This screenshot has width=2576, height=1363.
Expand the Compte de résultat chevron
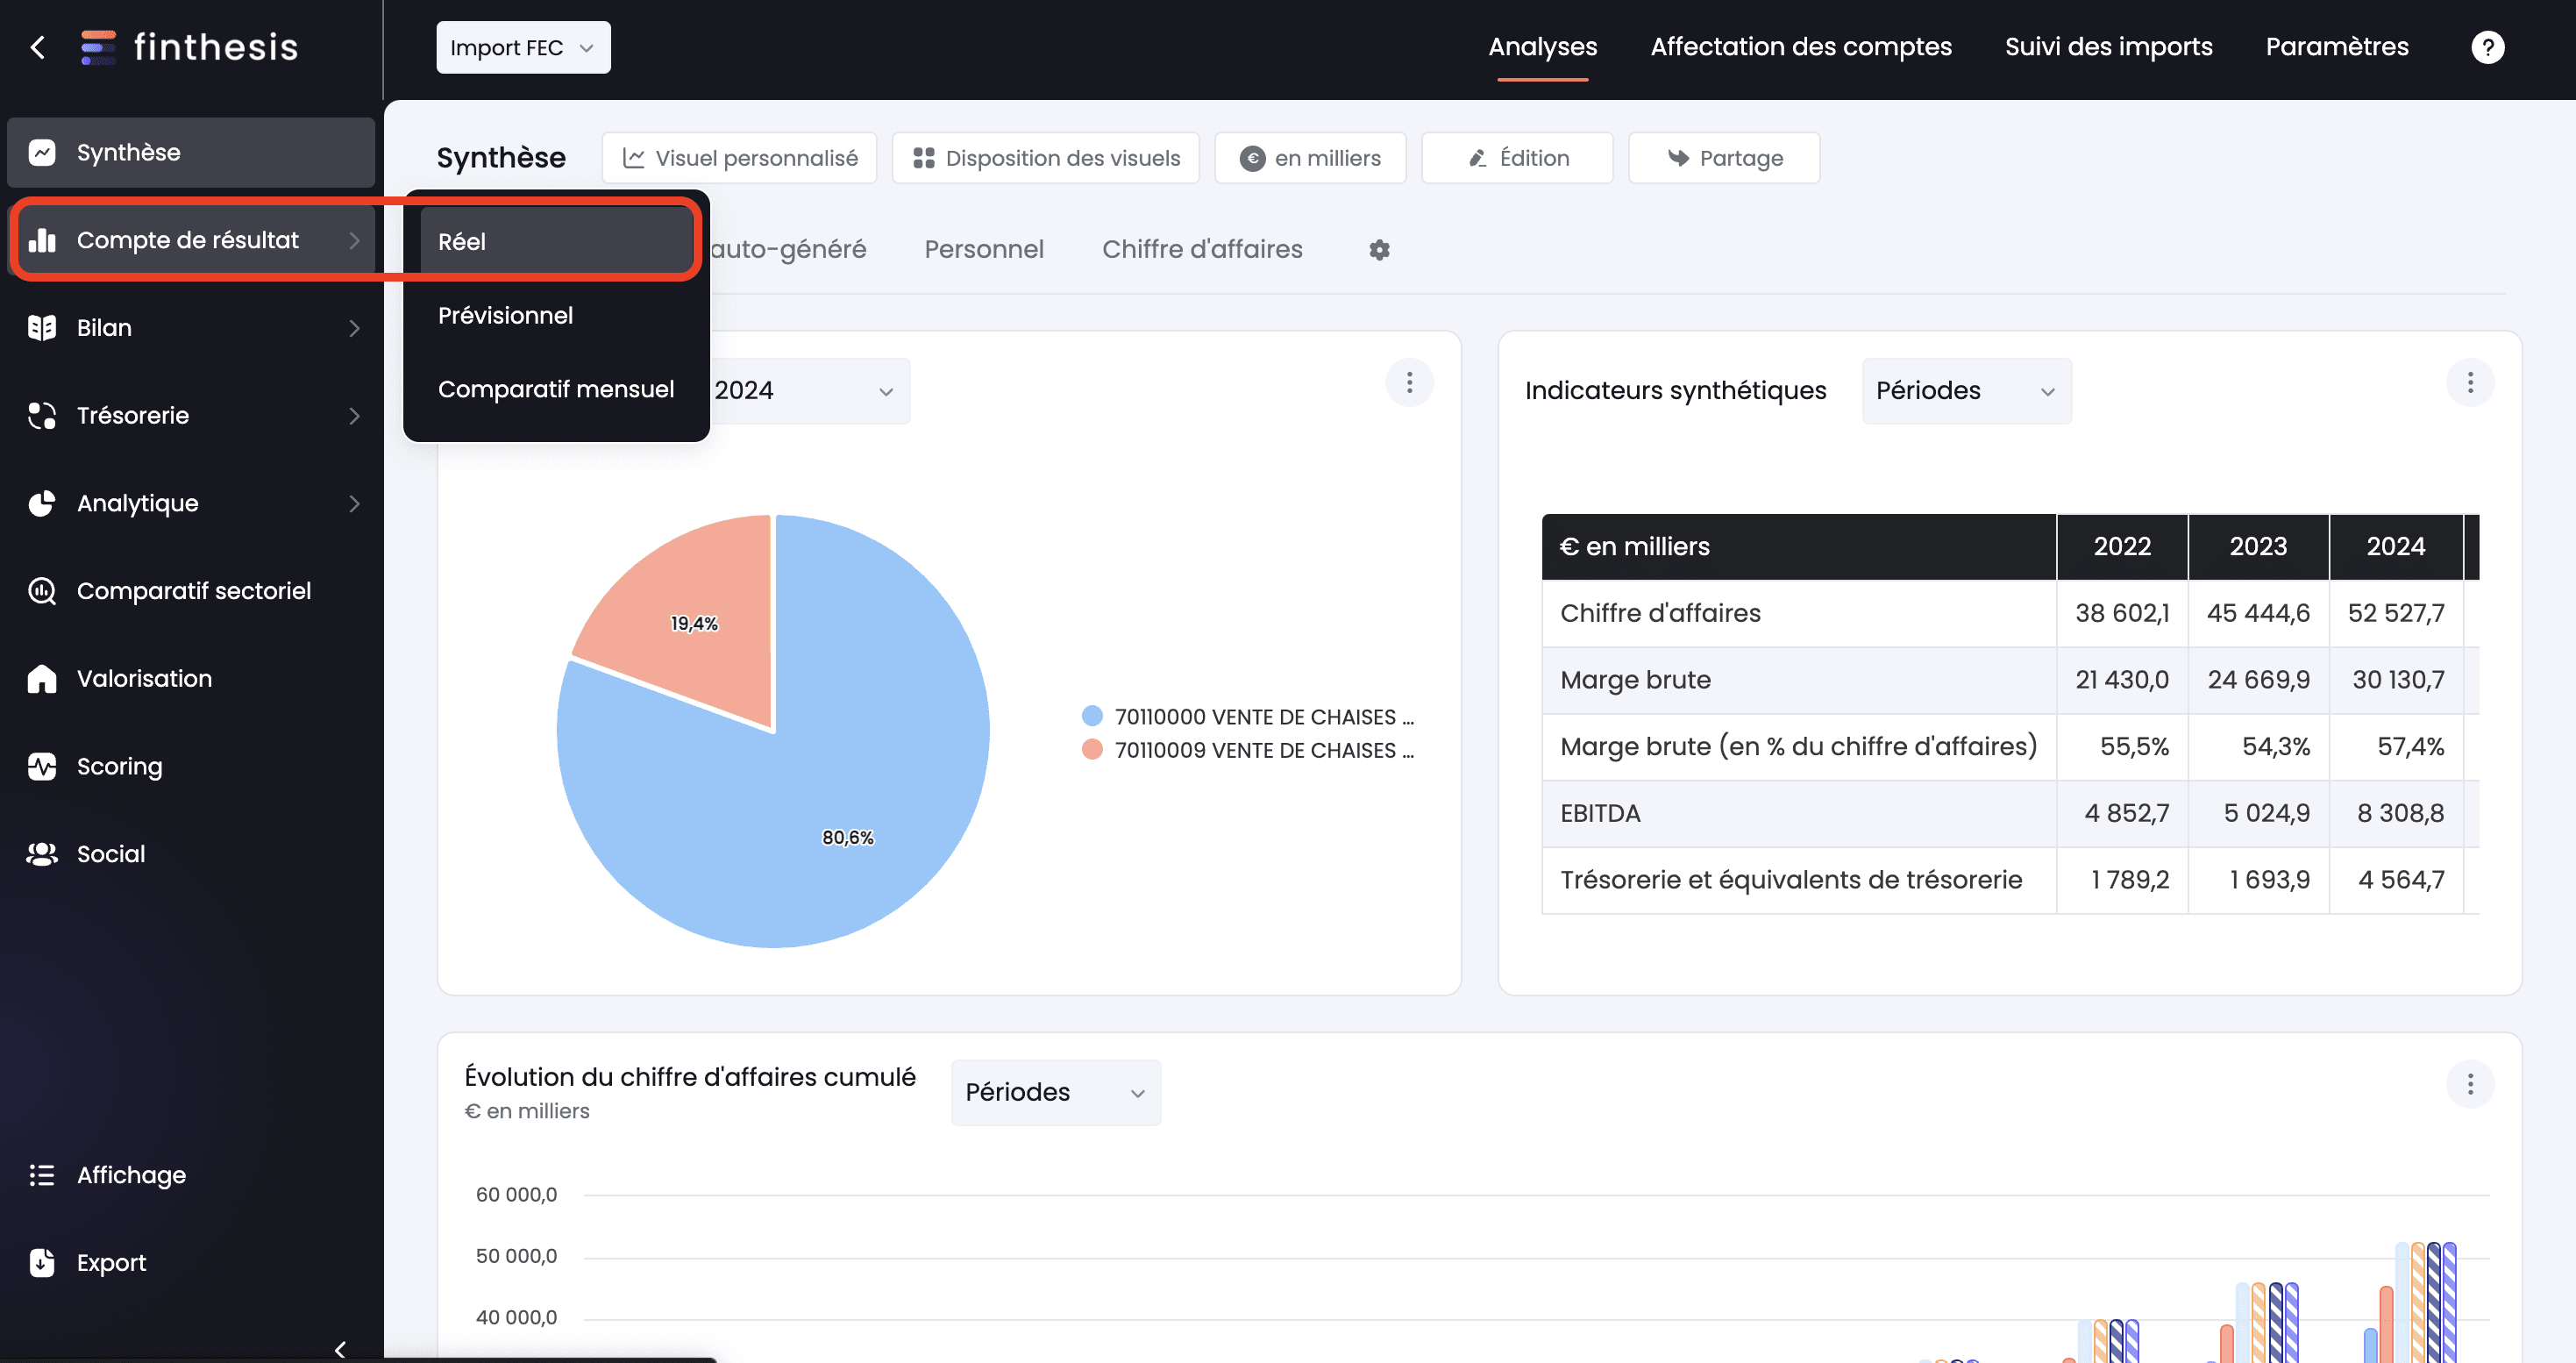click(x=354, y=240)
